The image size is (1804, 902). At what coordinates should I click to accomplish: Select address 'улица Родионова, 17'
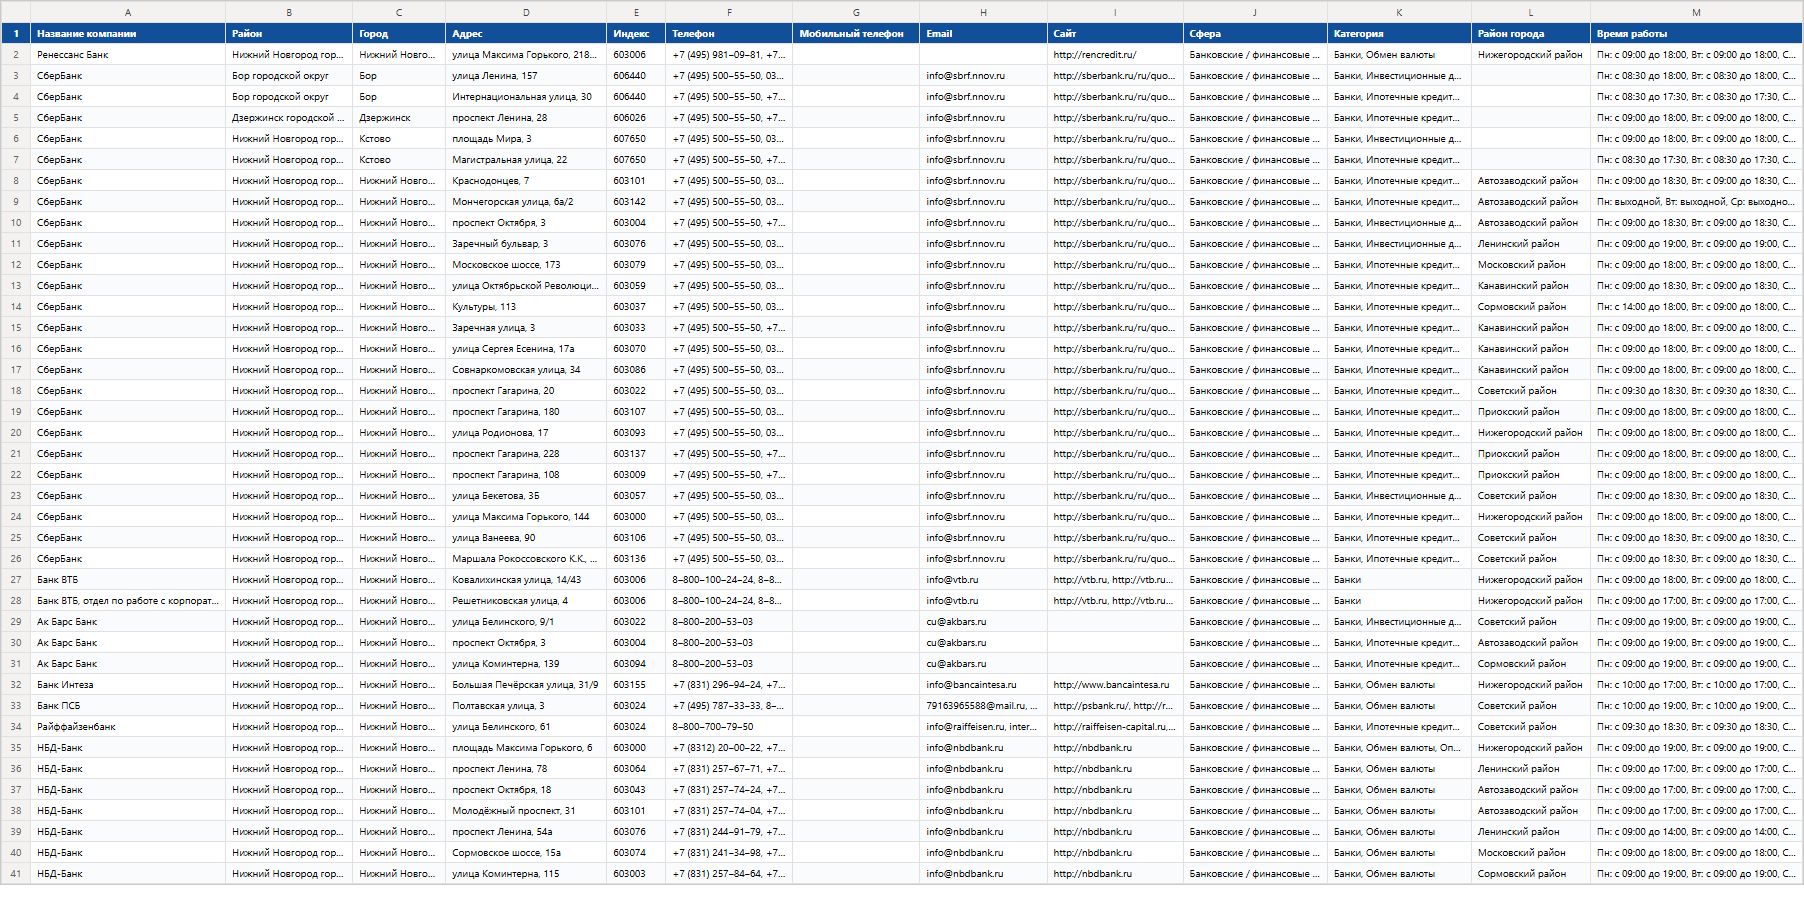526,433
